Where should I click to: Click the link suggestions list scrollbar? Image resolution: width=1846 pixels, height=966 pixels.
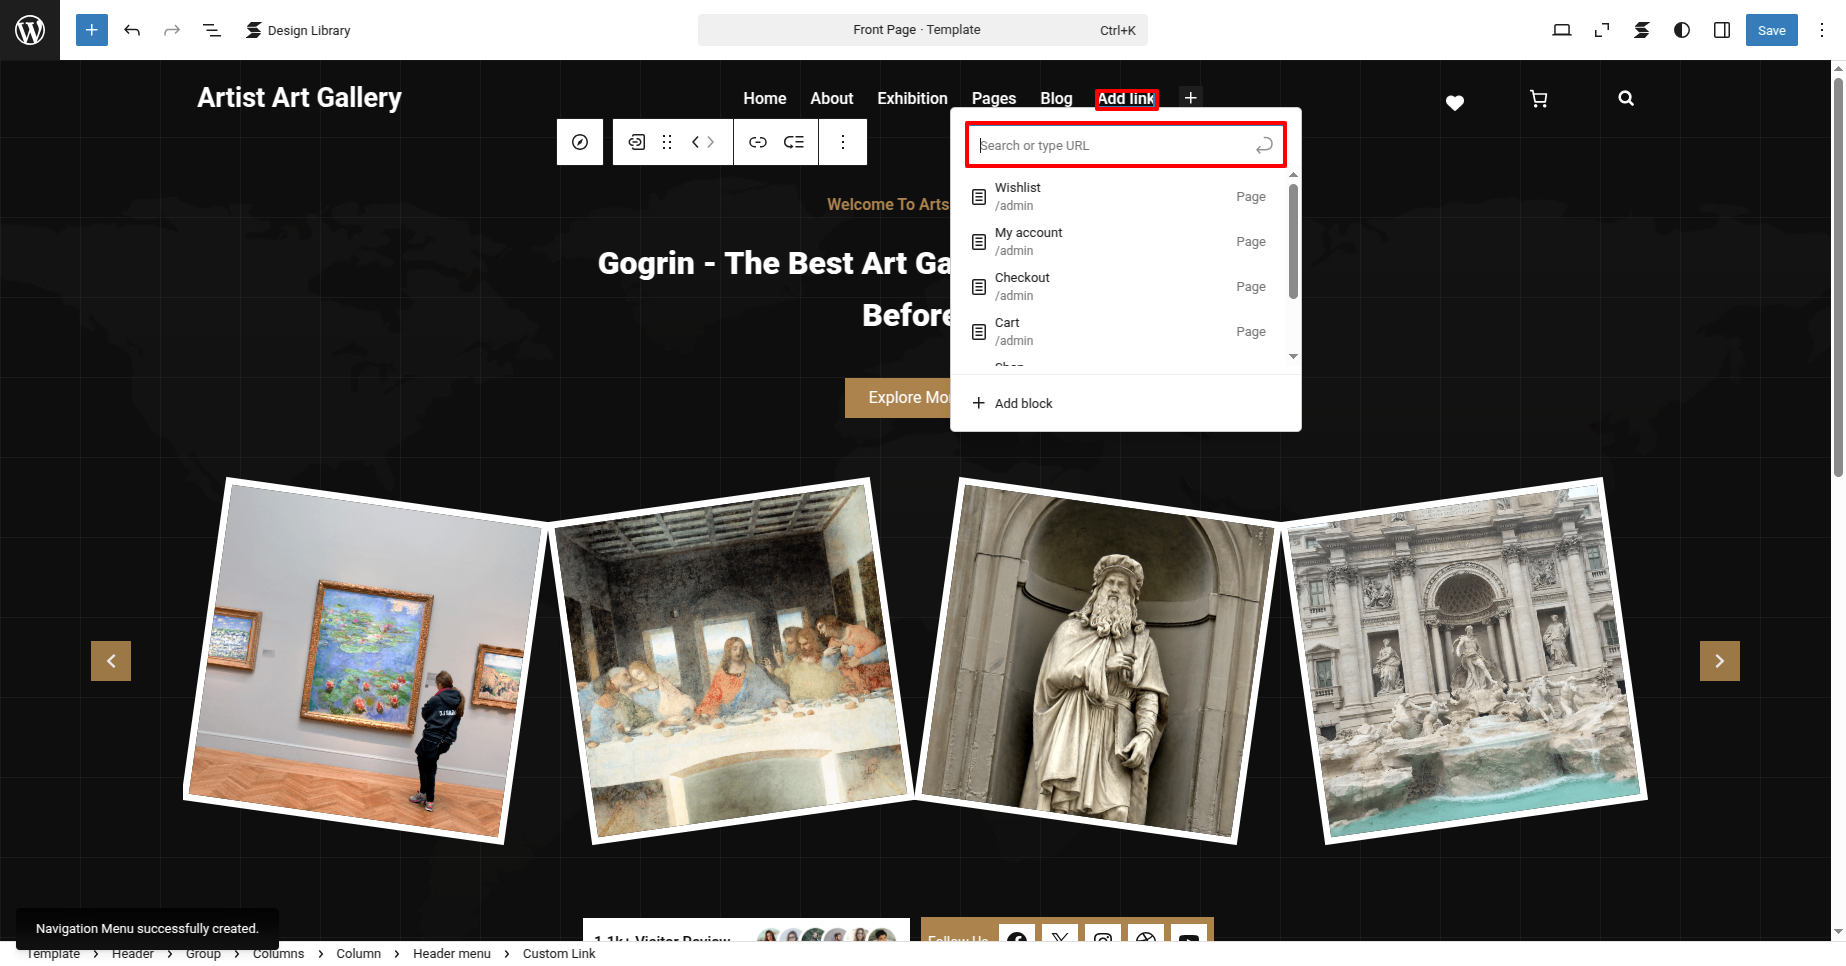click(1293, 241)
